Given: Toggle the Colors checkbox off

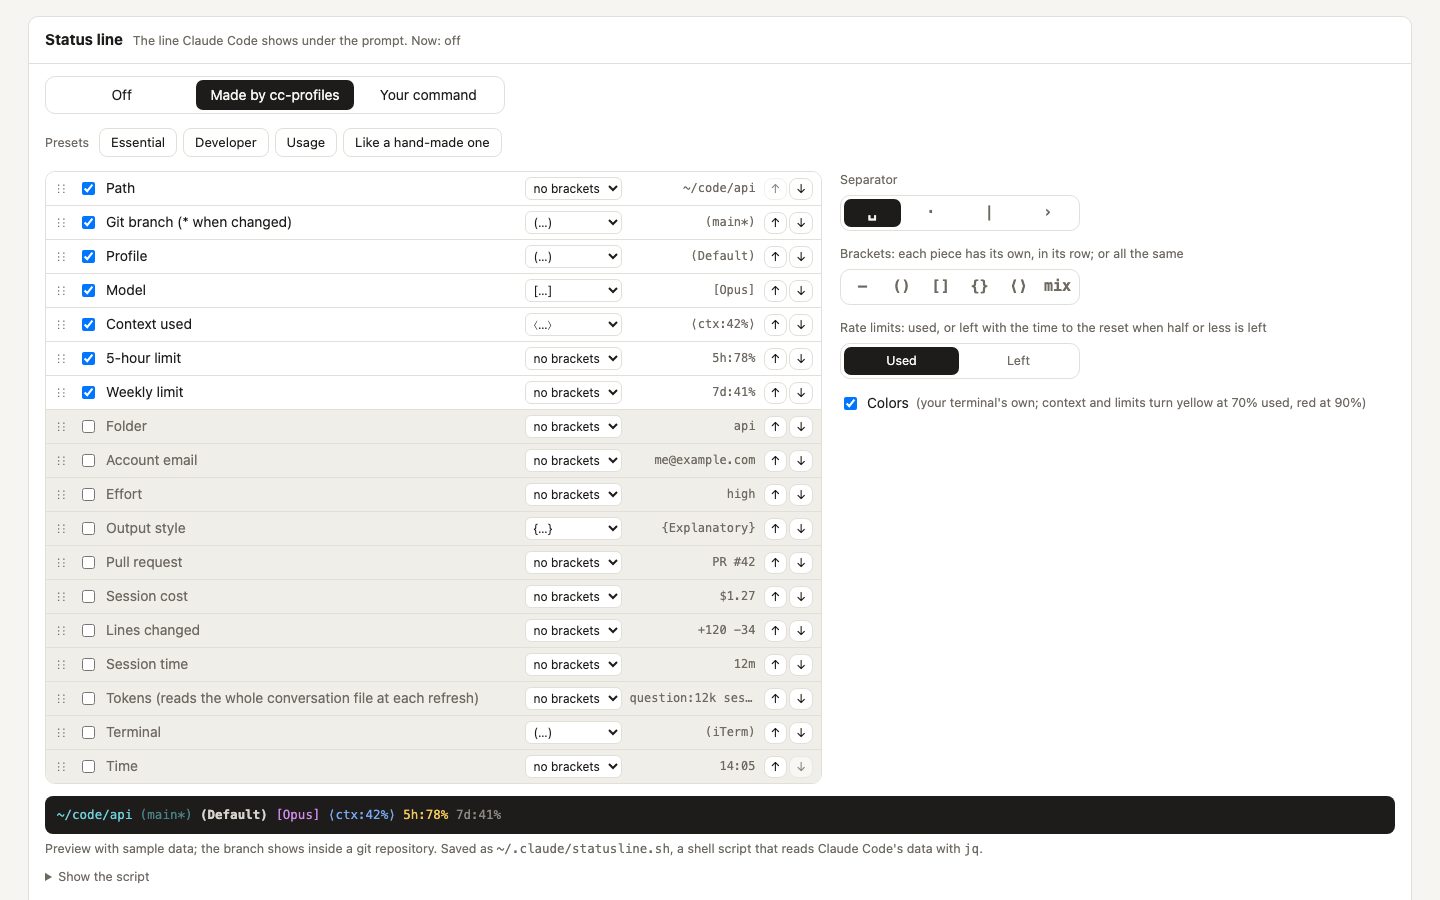Looking at the screenshot, I should [850, 403].
